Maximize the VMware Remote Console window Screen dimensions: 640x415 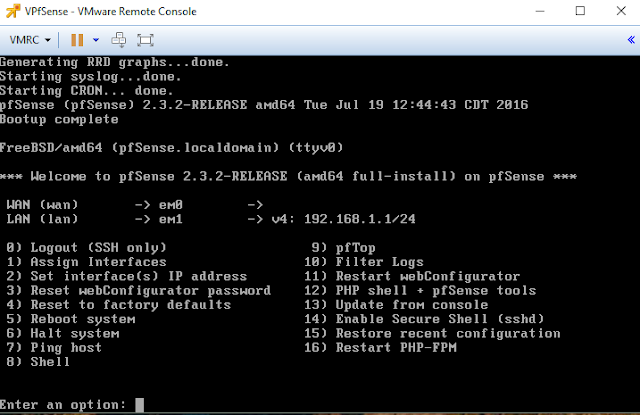point(580,11)
